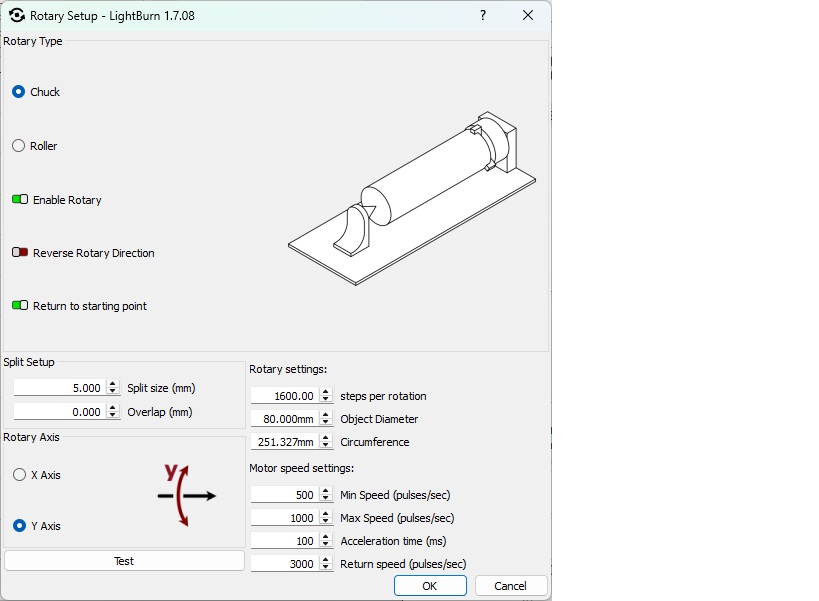
Task: Increase Split size with up arrow
Action: (112, 384)
